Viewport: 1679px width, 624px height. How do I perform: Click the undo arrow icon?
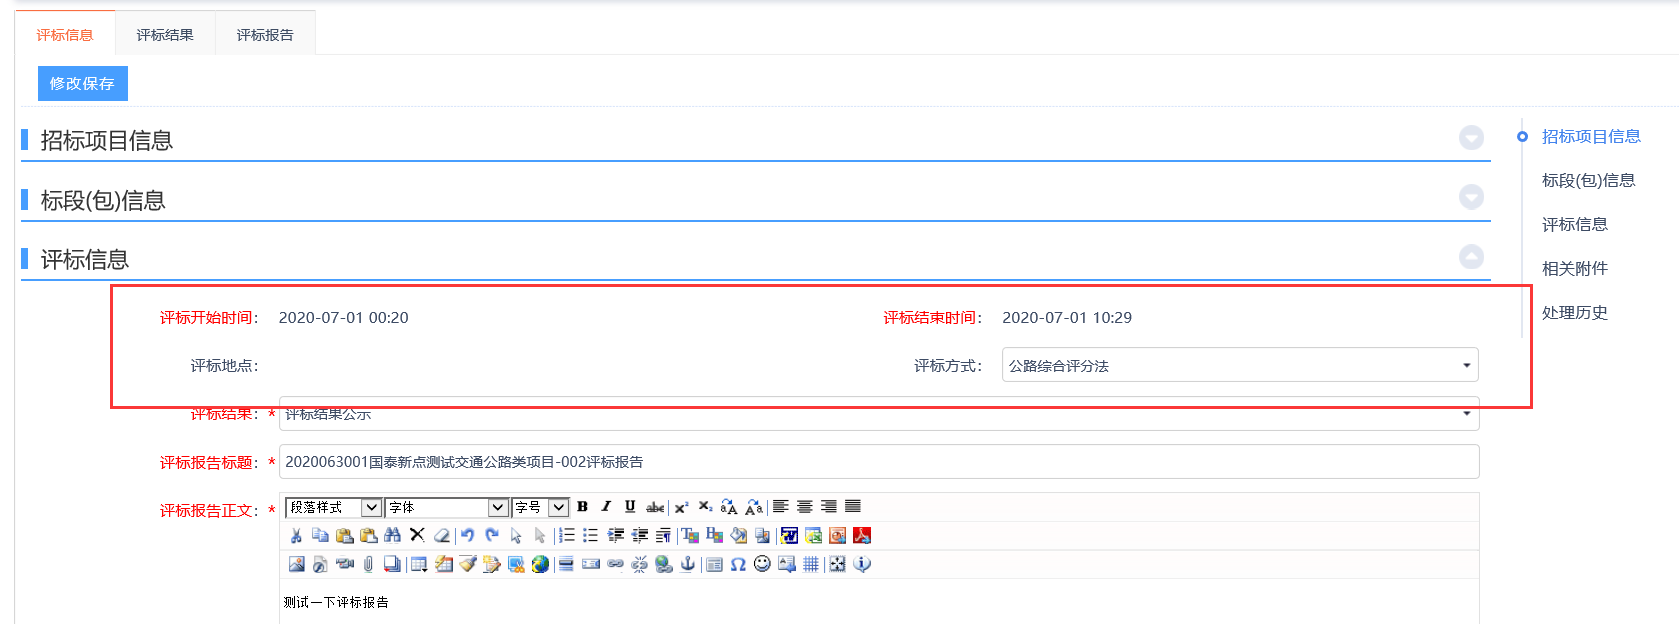467,536
